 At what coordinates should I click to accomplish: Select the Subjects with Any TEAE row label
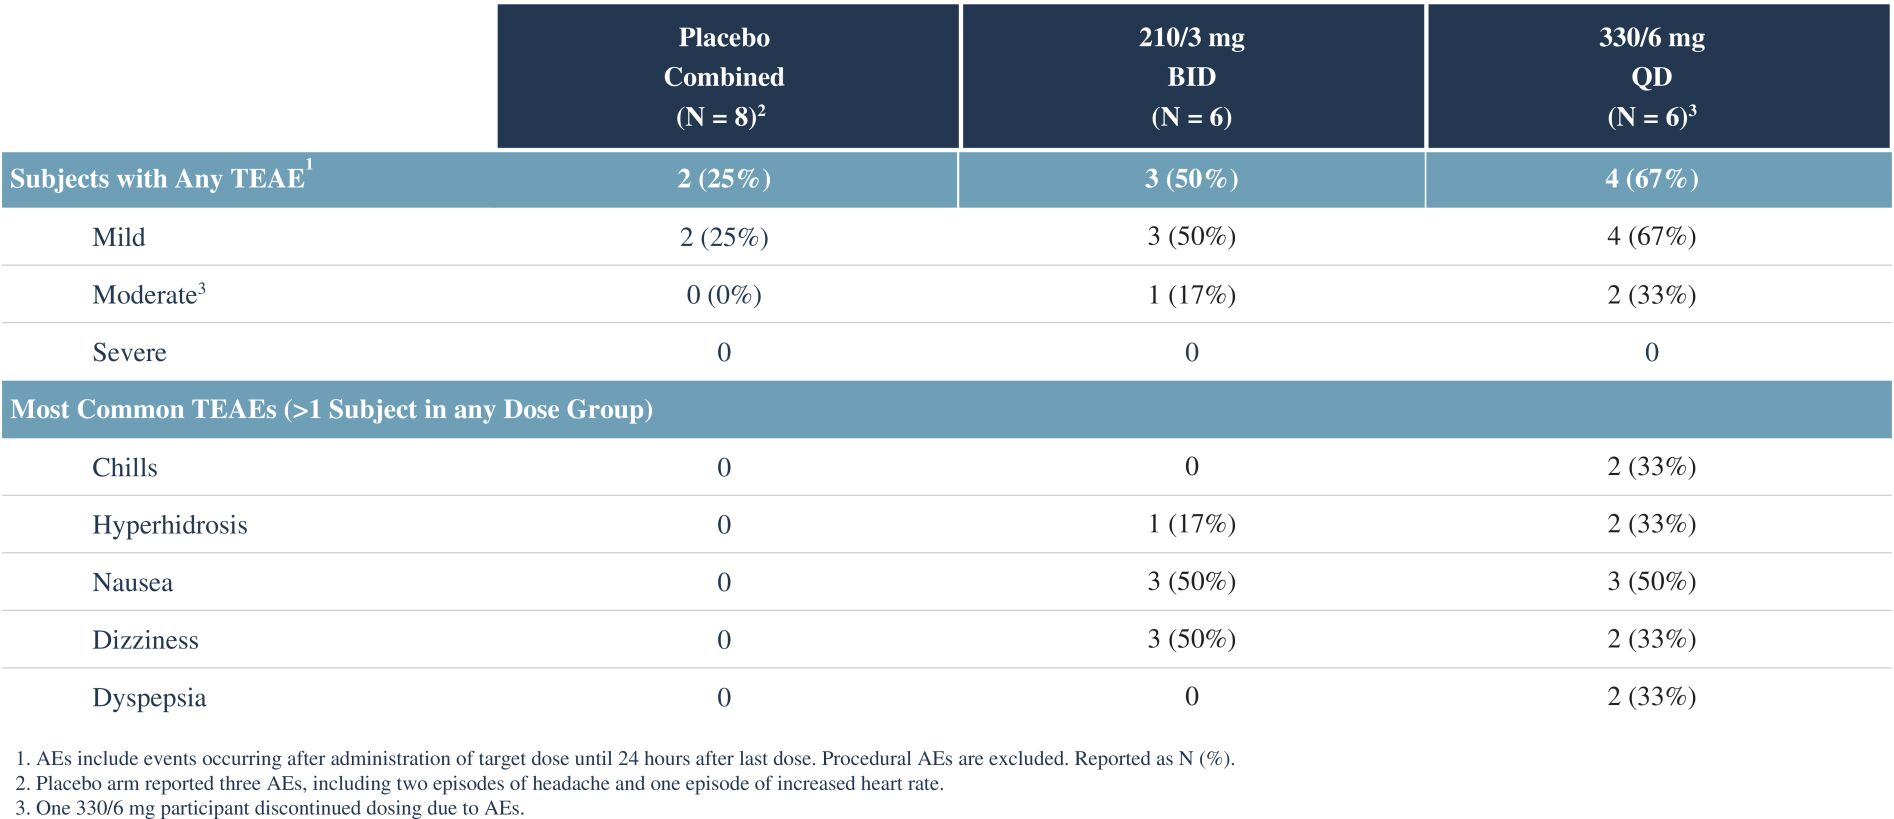click(x=158, y=179)
